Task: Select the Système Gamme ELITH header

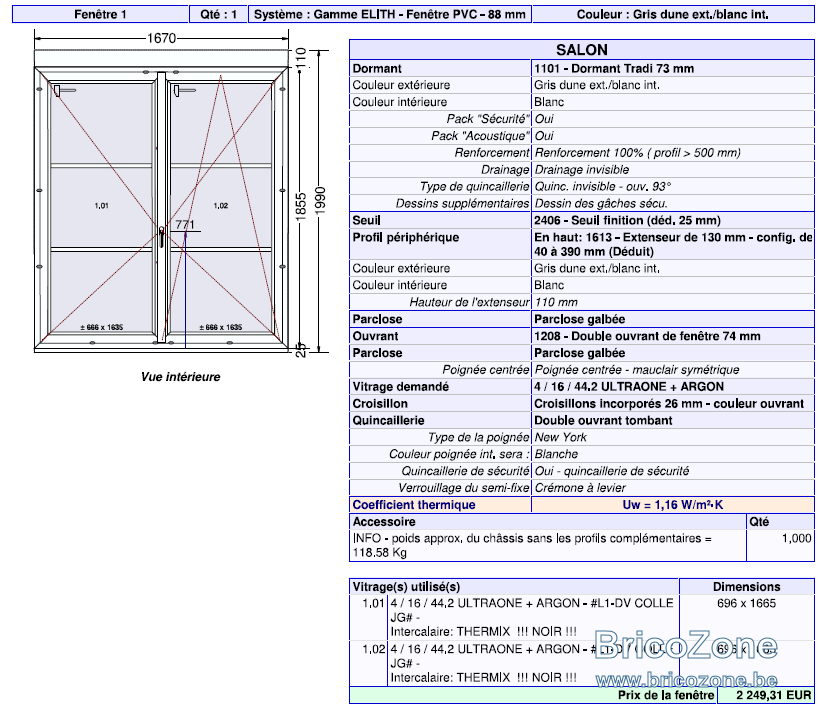Action: 390,14
